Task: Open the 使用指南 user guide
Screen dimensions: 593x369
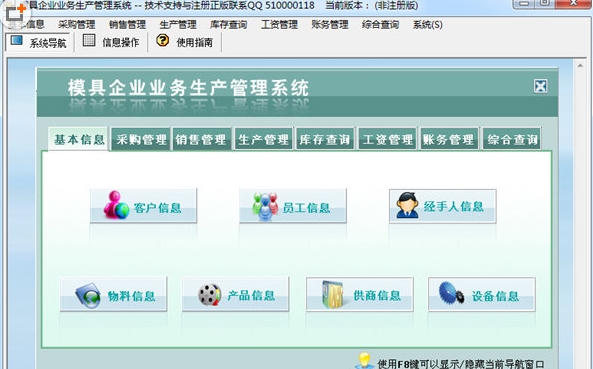Action: pos(185,42)
